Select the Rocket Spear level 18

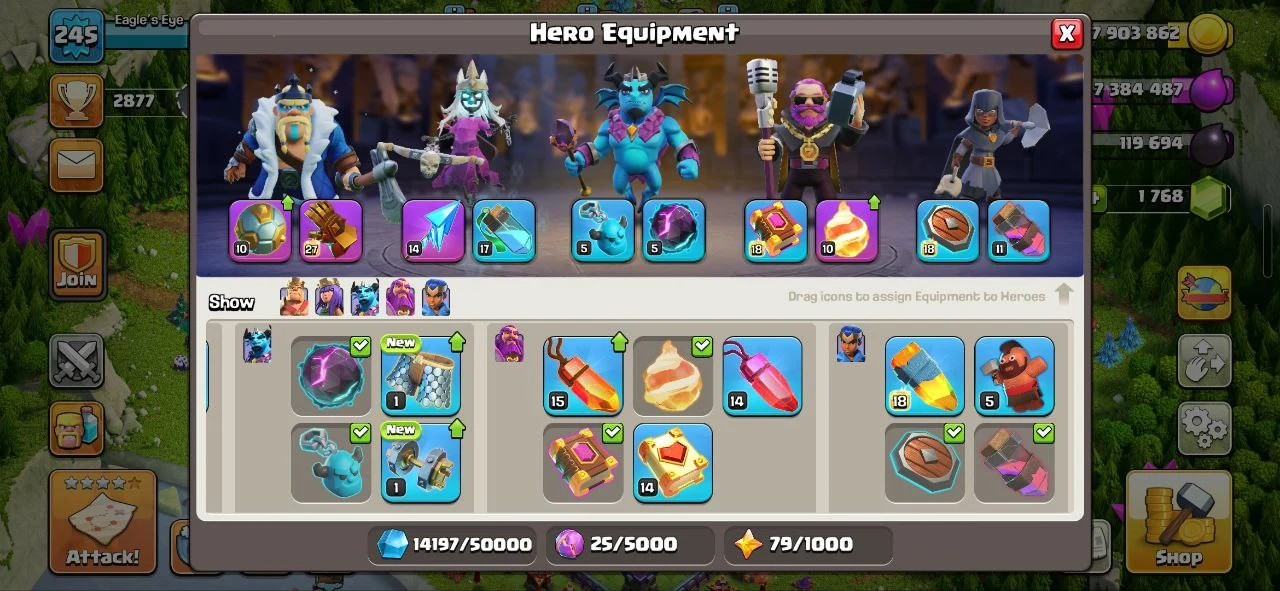924,376
